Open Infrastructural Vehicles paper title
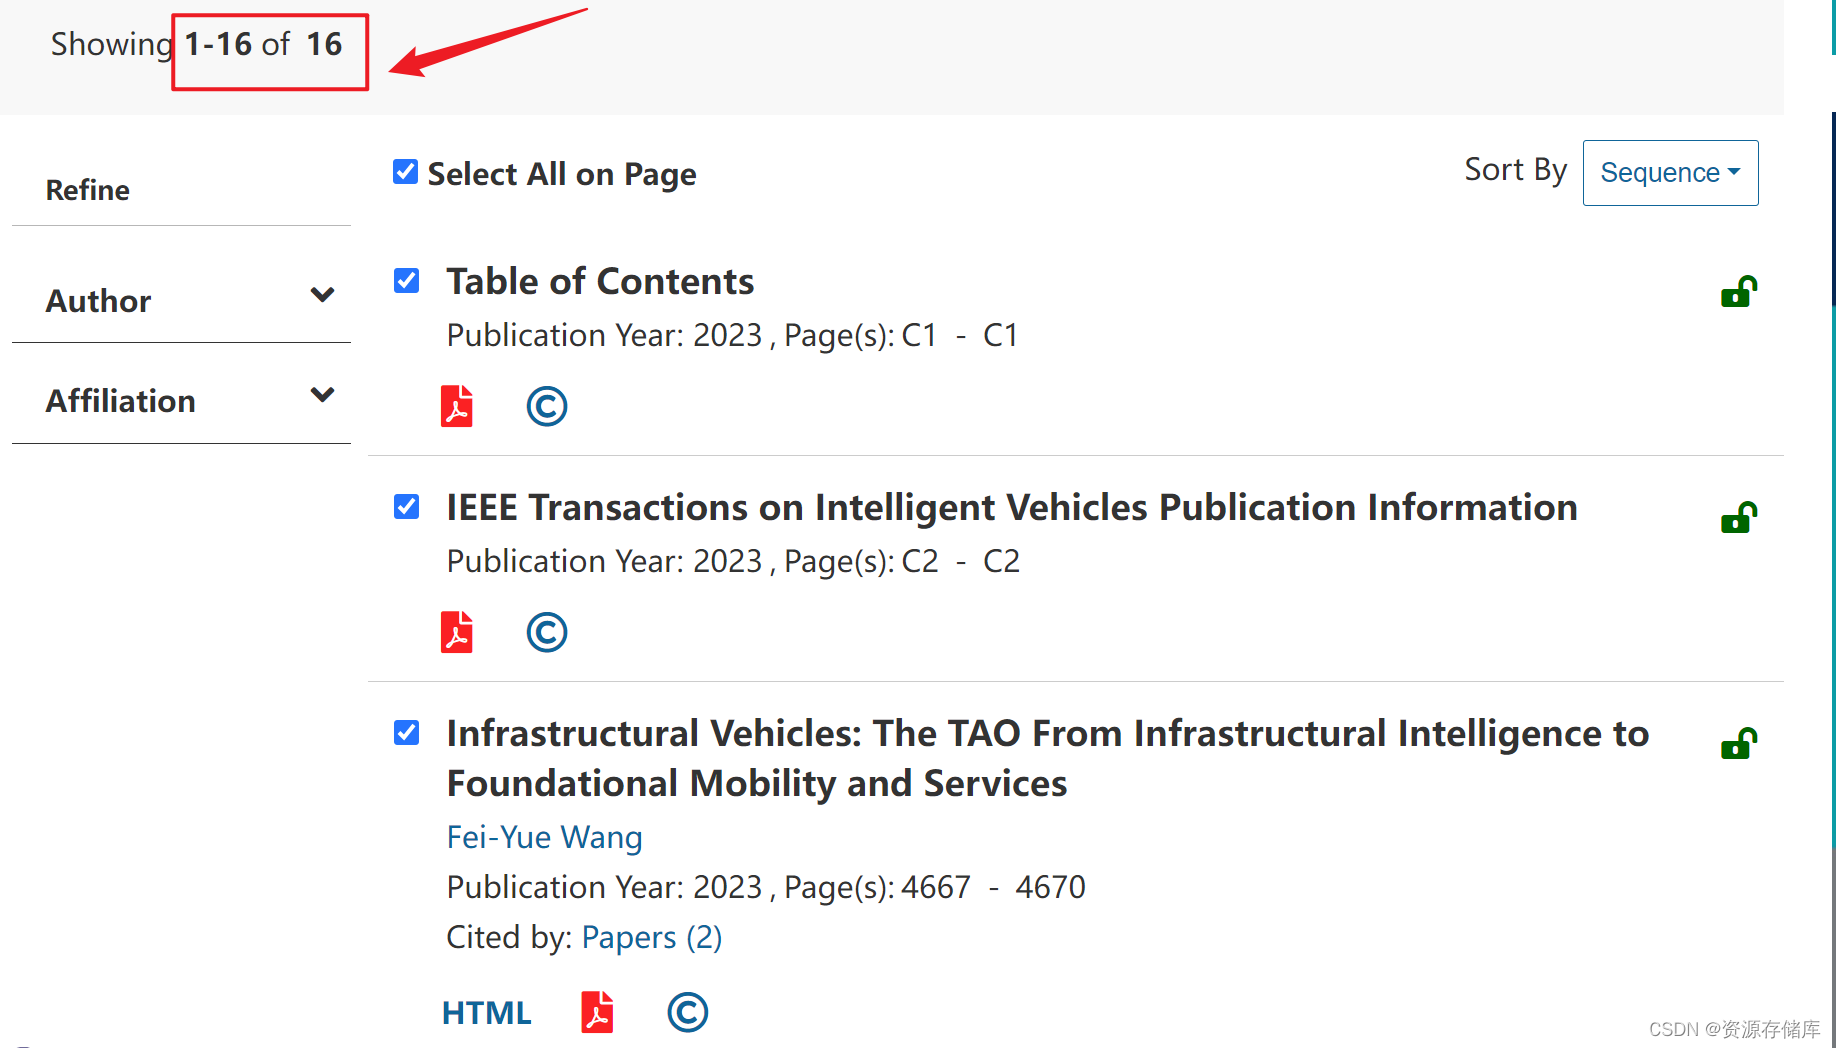The image size is (1836, 1048). (1047, 758)
